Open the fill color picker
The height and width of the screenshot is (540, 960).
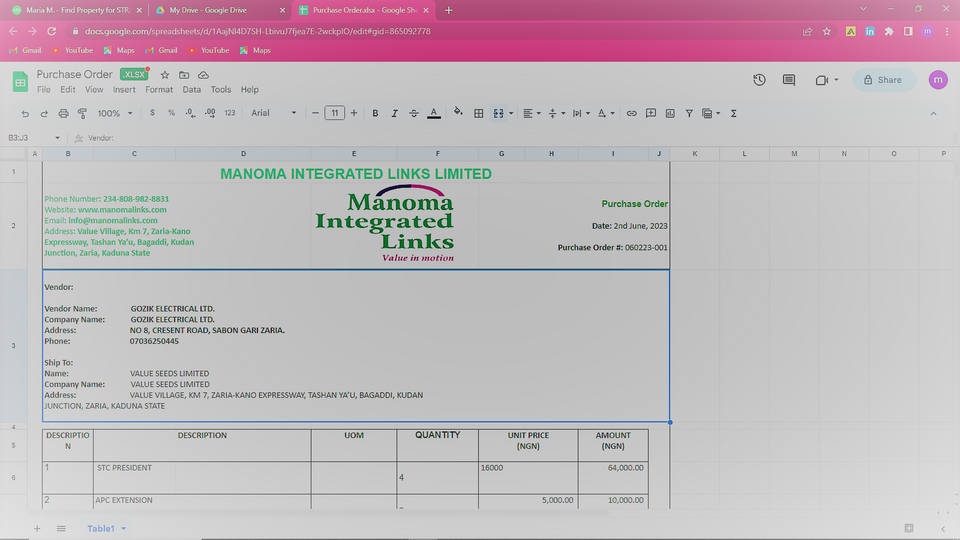(458, 112)
